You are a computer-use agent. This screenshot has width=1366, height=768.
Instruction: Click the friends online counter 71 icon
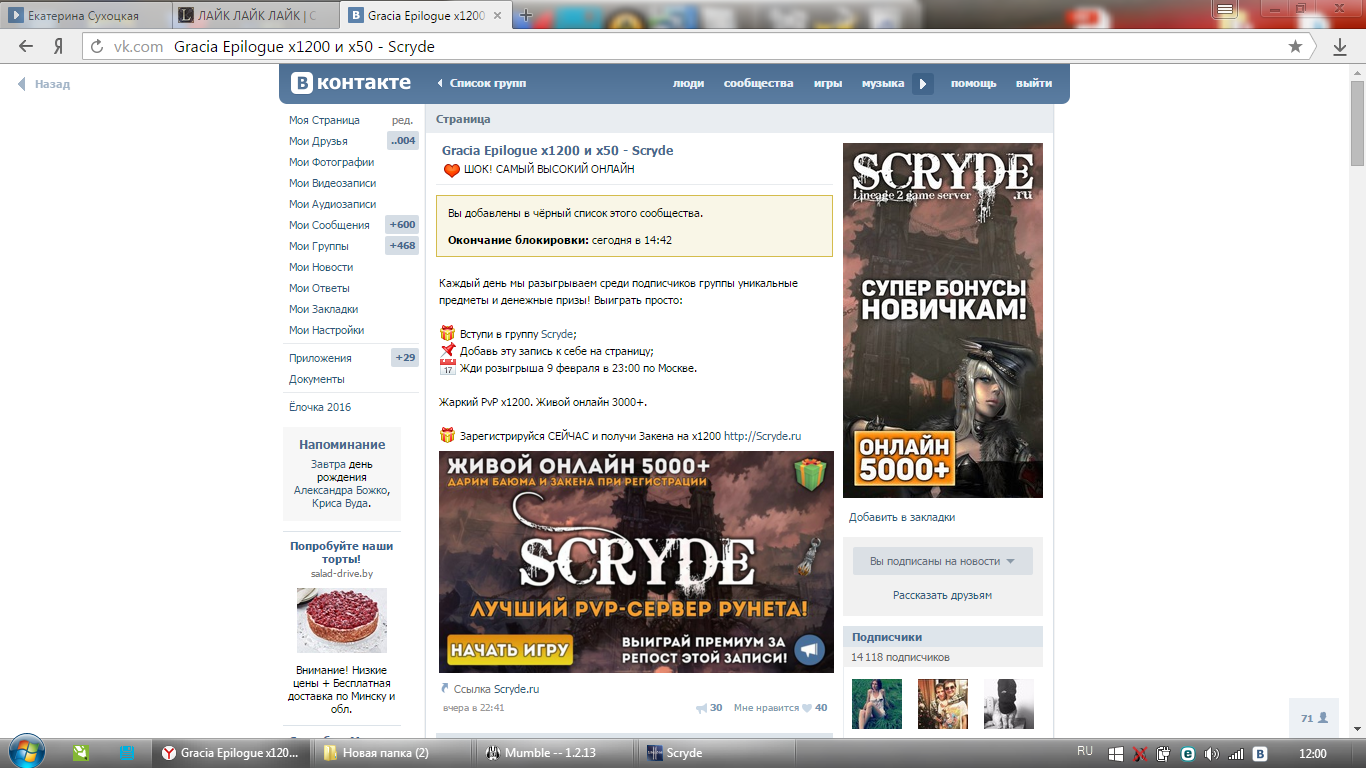1315,718
